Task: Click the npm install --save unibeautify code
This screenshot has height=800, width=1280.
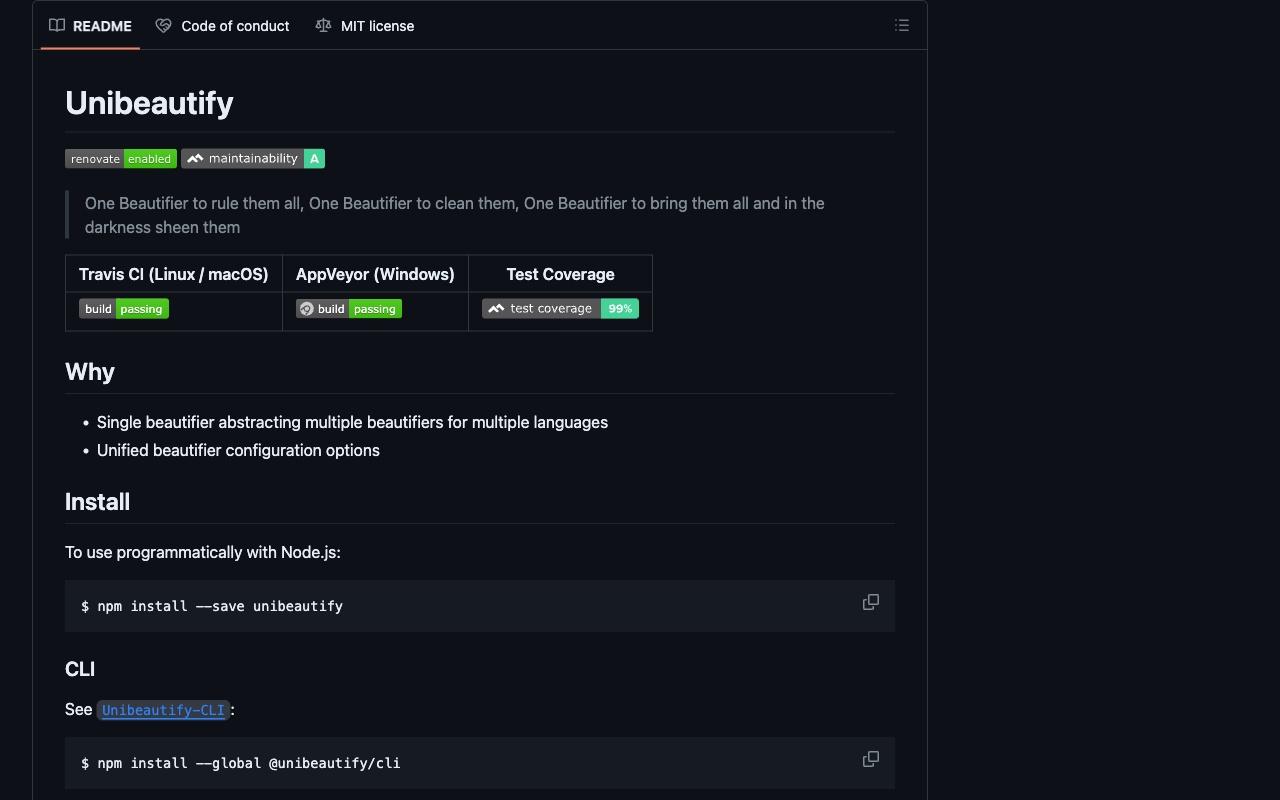Action: pos(212,606)
